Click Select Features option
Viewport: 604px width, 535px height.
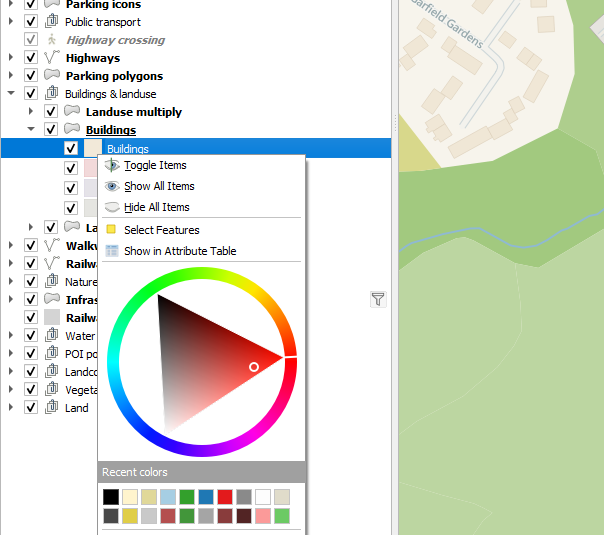pos(161,230)
